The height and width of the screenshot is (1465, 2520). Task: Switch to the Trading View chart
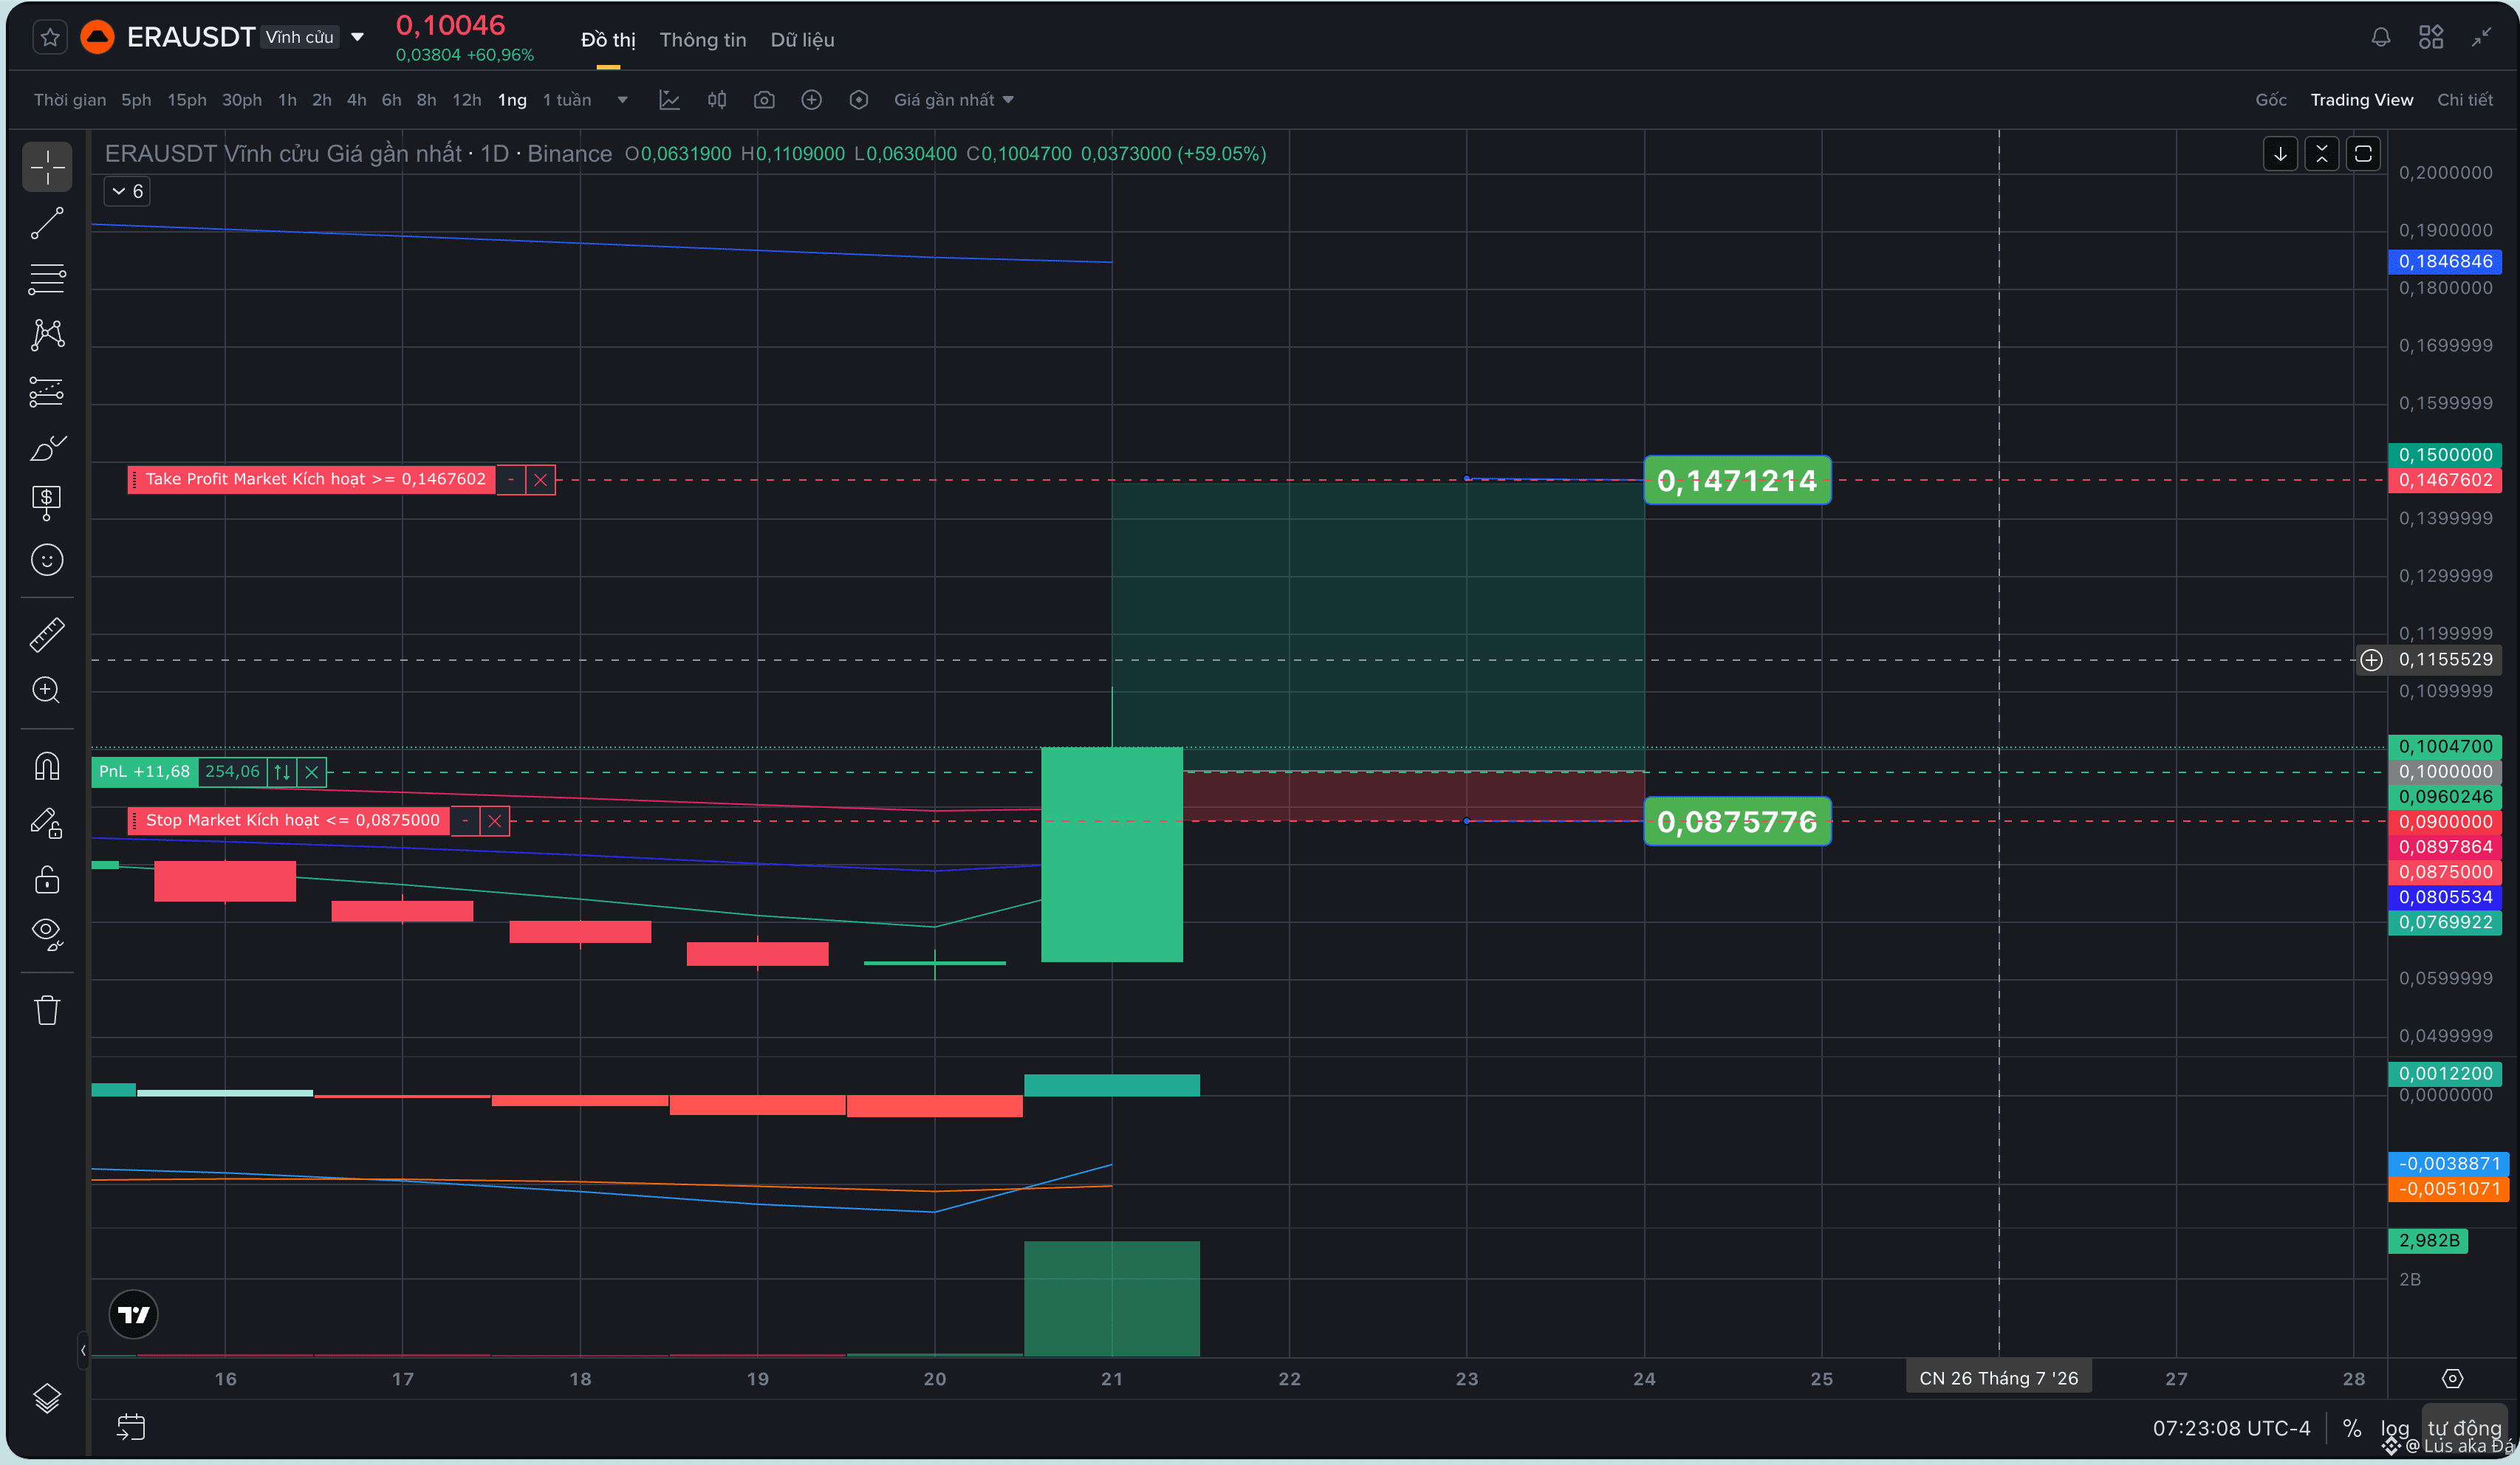(x=2361, y=100)
